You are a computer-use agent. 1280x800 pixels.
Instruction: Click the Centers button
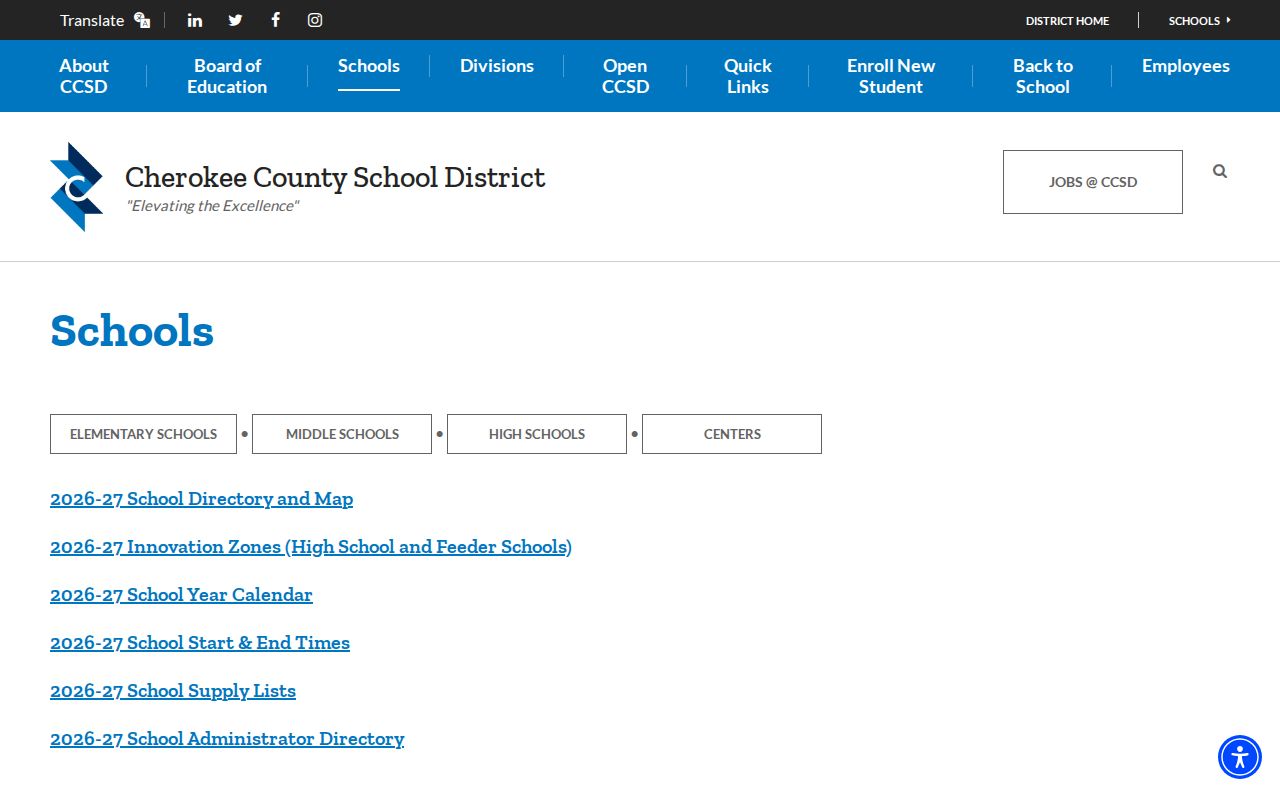click(732, 434)
